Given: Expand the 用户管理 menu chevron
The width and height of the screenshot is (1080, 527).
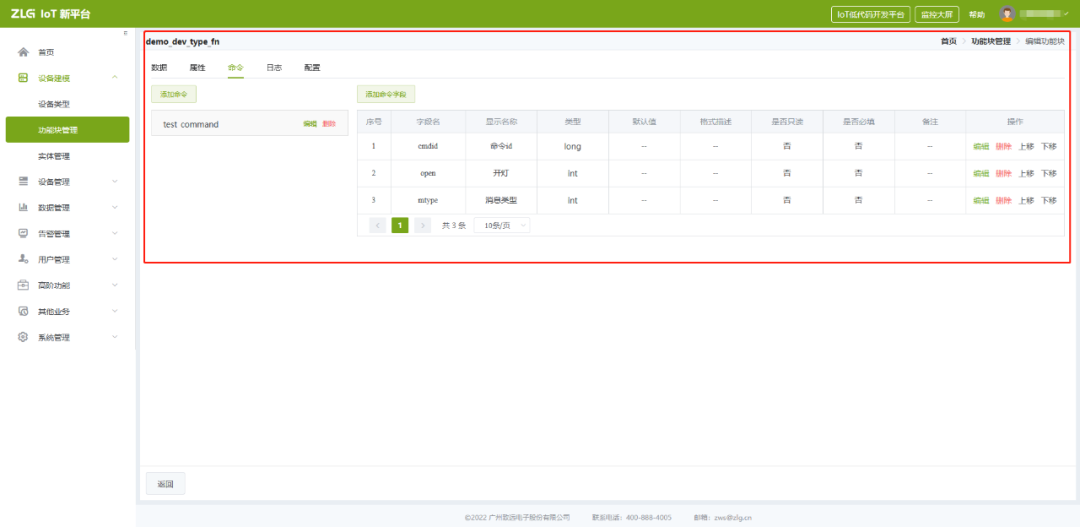Looking at the screenshot, I should [114, 260].
